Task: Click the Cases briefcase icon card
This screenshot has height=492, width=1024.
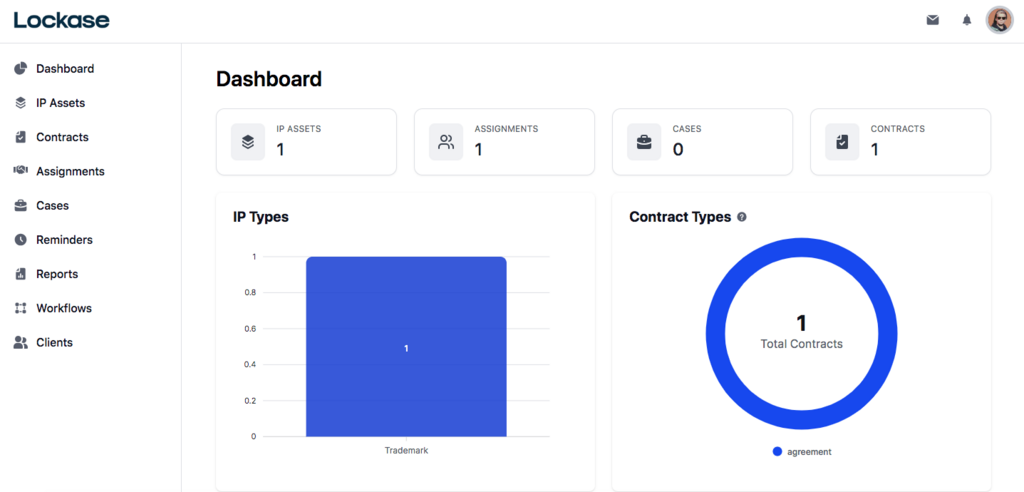Action: pos(644,142)
